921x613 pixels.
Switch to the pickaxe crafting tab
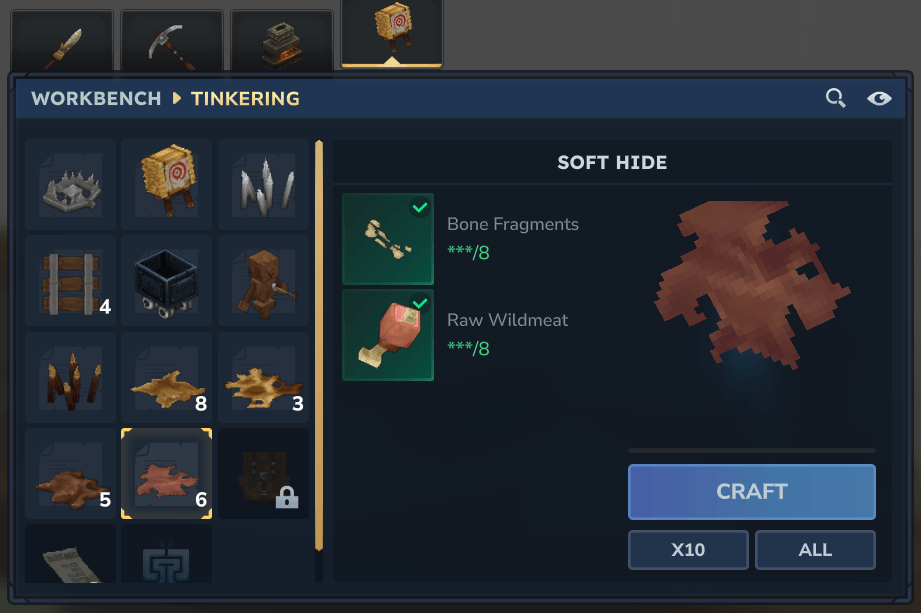click(x=172, y=41)
